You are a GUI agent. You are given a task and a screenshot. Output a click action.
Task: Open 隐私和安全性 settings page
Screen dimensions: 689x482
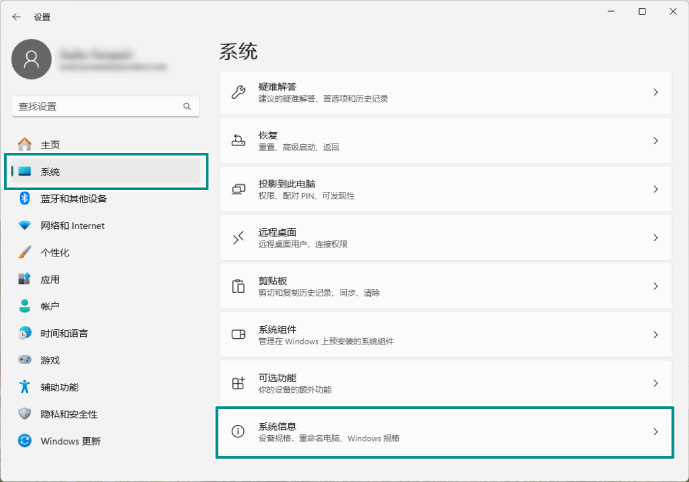point(68,414)
